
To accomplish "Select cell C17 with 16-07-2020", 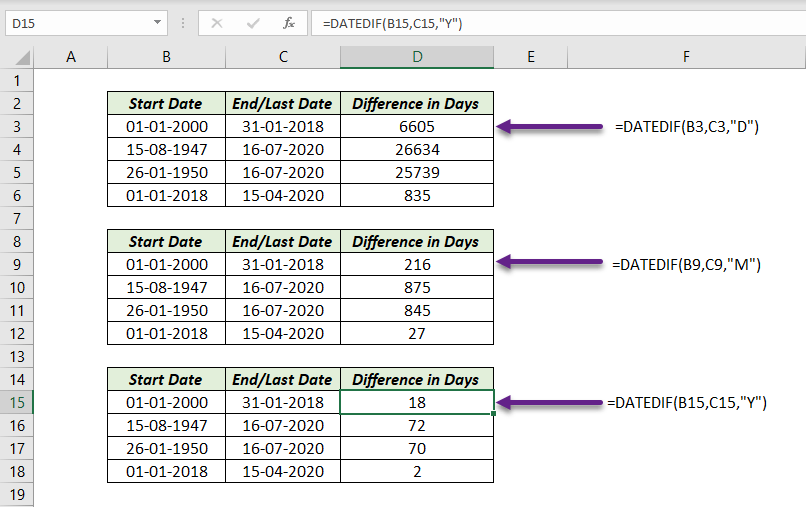I will coord(283,448).
